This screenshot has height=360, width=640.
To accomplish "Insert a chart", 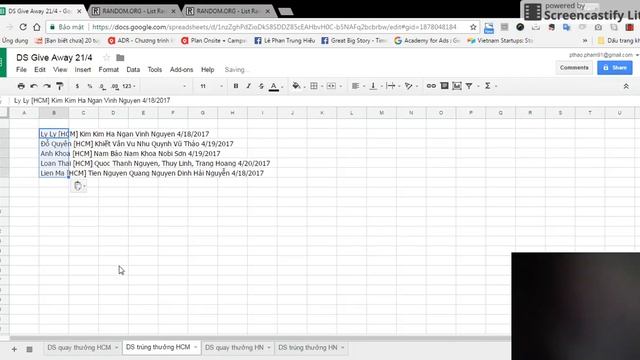I will pyautogui.click(x=457, y=86).
